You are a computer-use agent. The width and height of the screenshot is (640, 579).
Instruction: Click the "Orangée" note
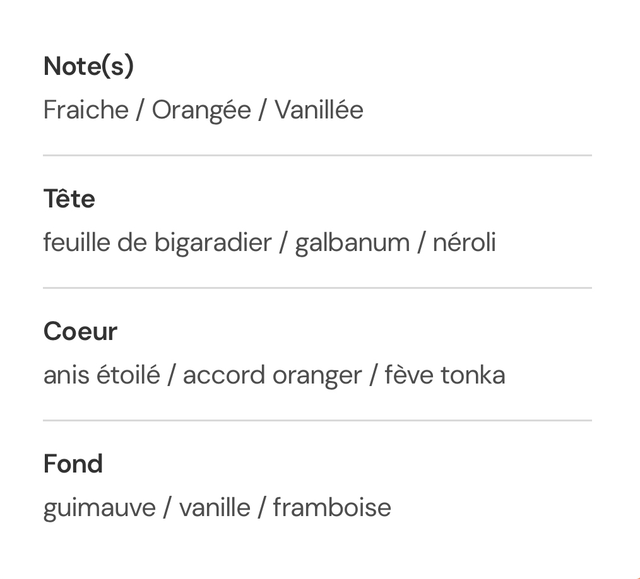[x=201, y=110]
